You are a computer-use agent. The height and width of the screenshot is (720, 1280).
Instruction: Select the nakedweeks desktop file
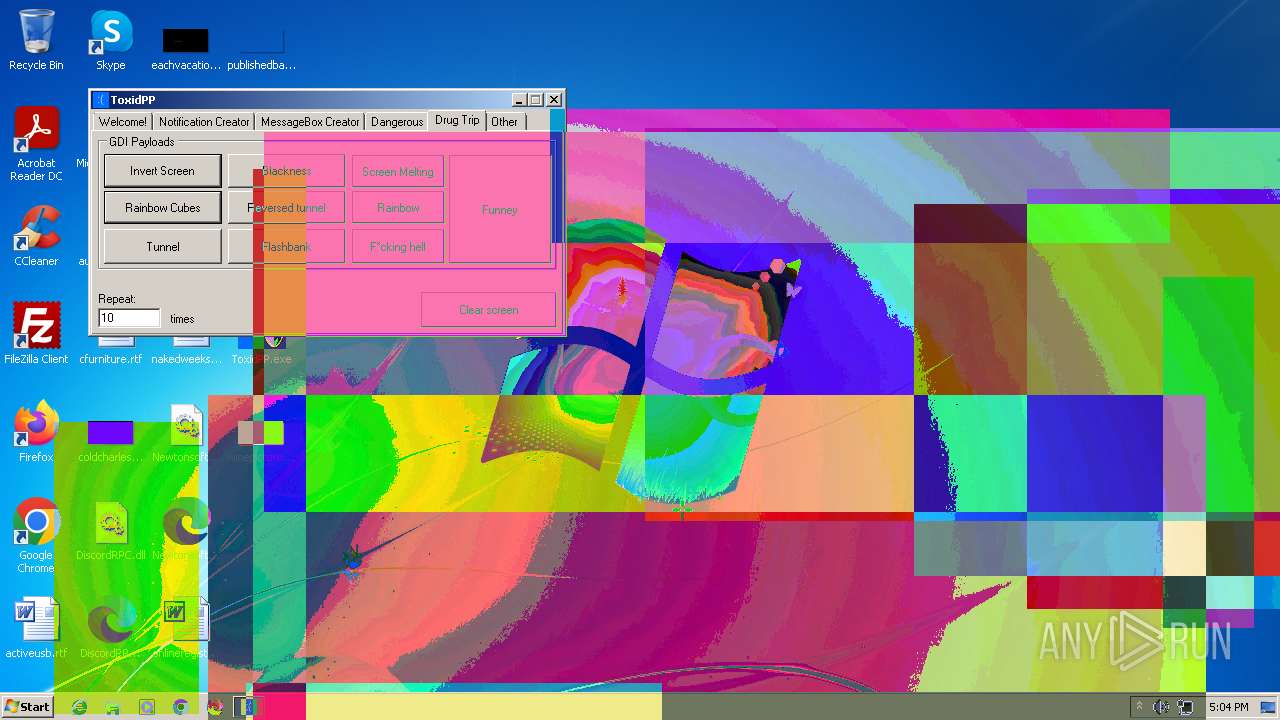(x=186, y=350)
